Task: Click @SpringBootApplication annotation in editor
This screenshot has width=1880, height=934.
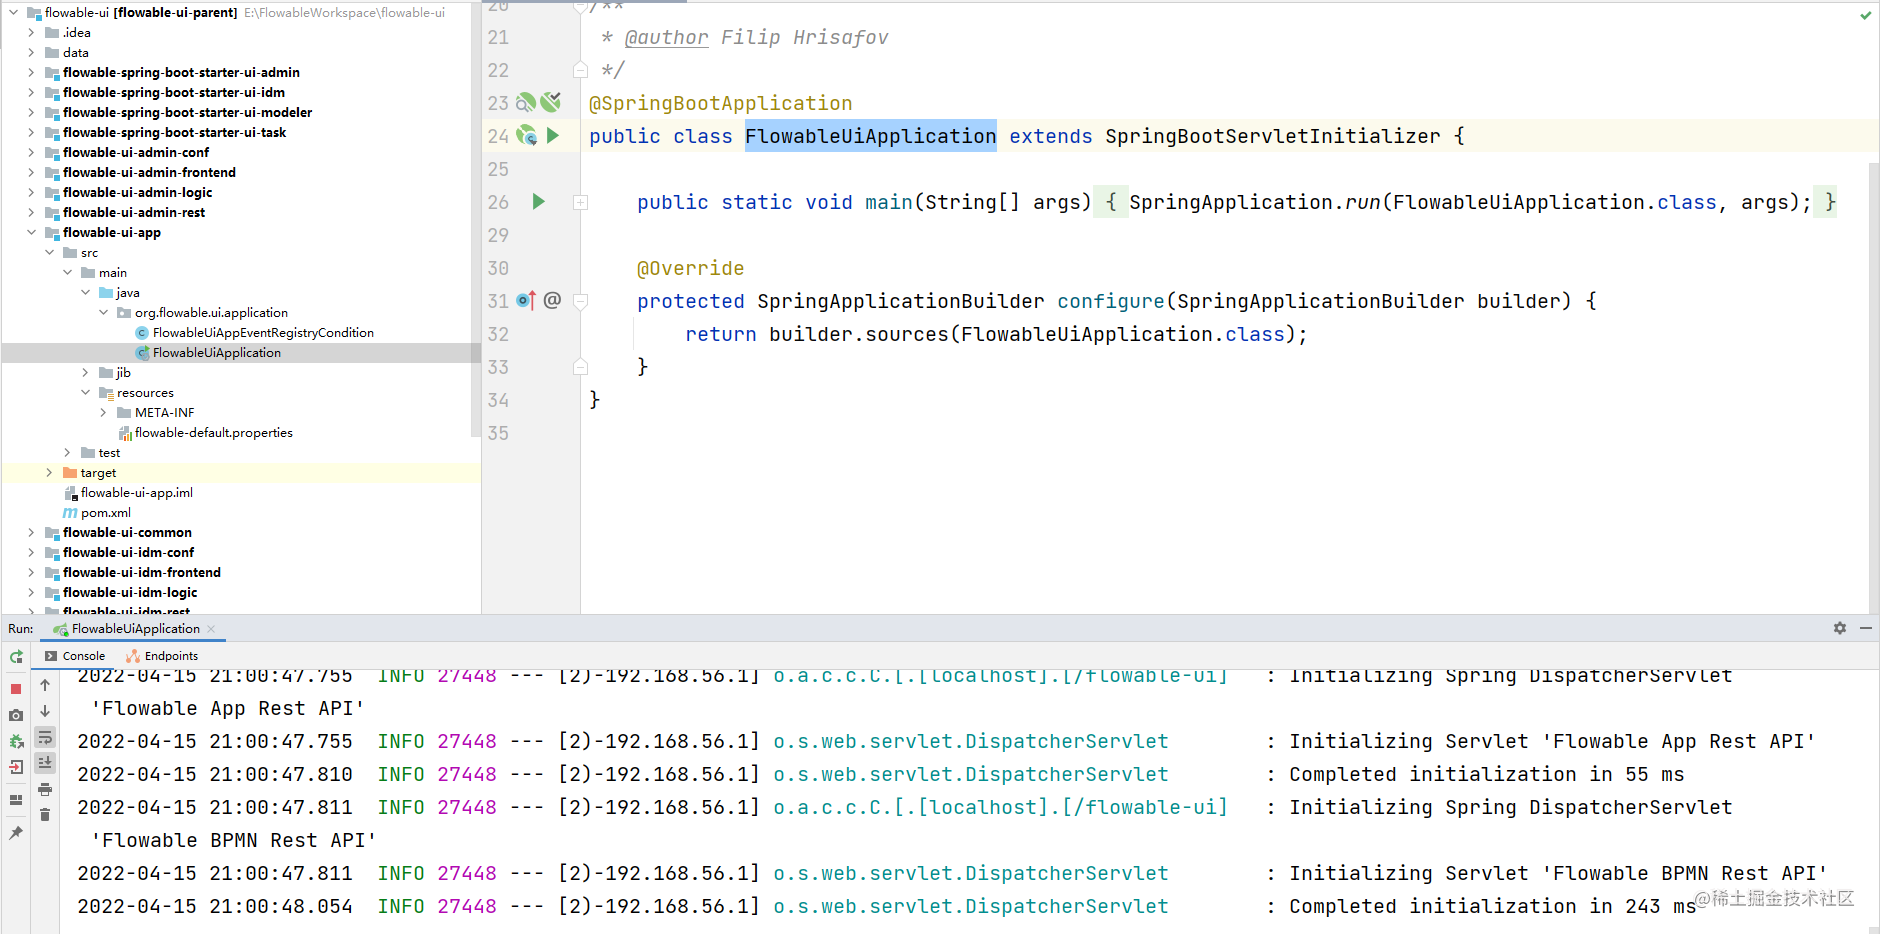Action: point(720,103)
